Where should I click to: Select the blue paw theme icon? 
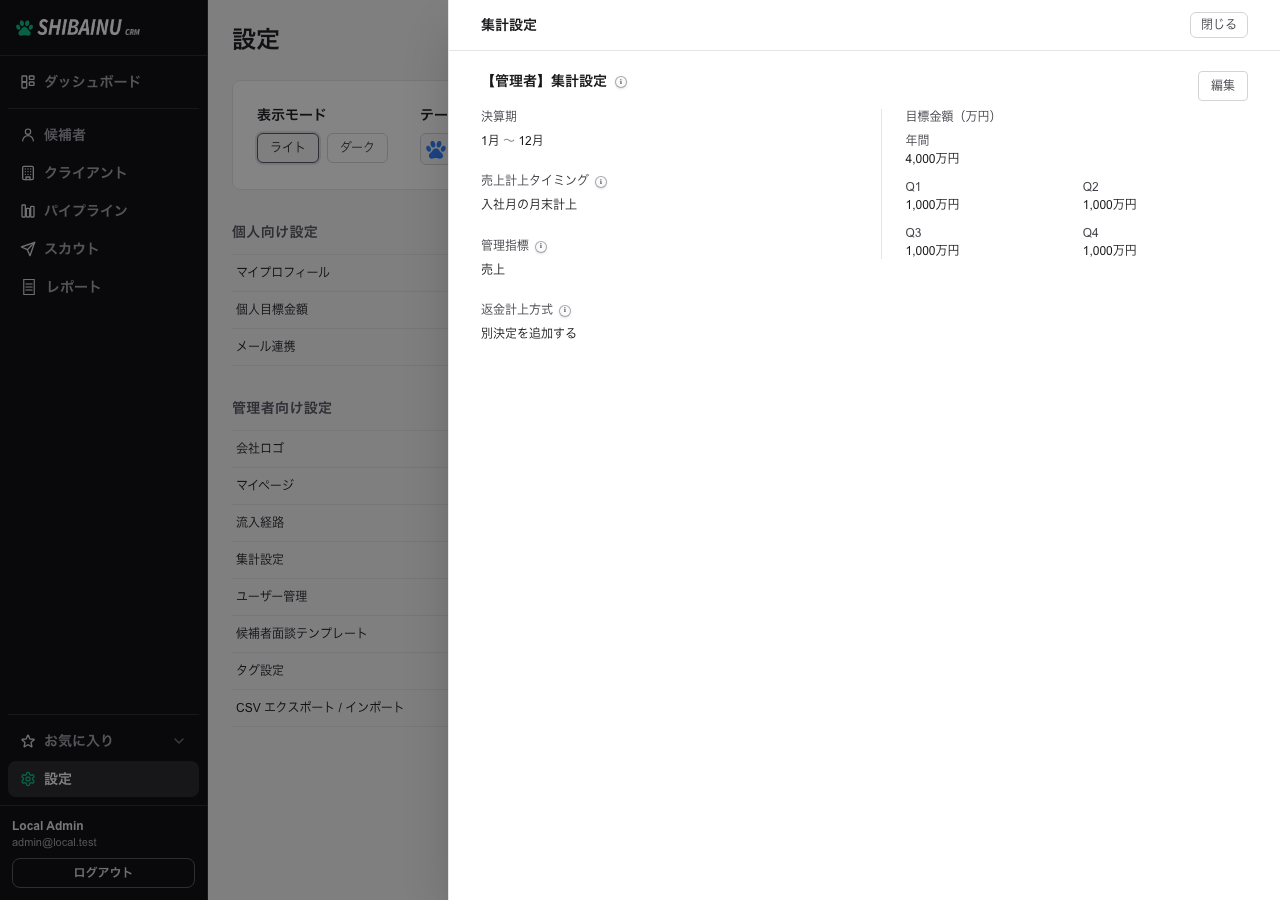(x=435, y=149)
